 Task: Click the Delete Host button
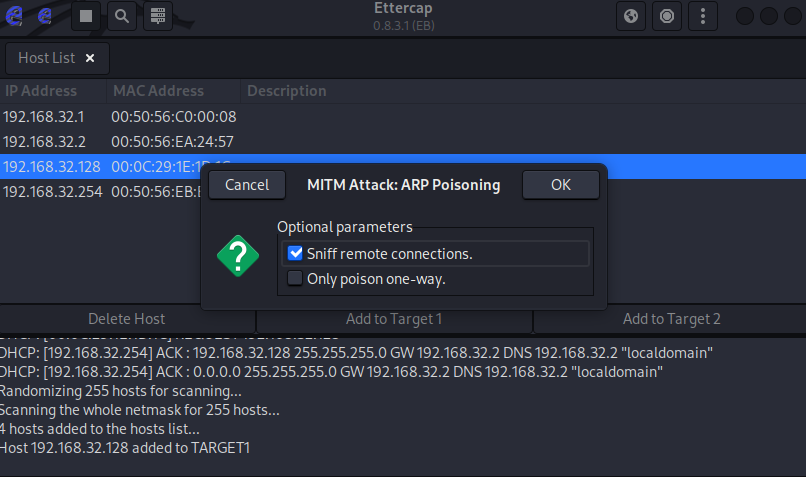[127, 319]
